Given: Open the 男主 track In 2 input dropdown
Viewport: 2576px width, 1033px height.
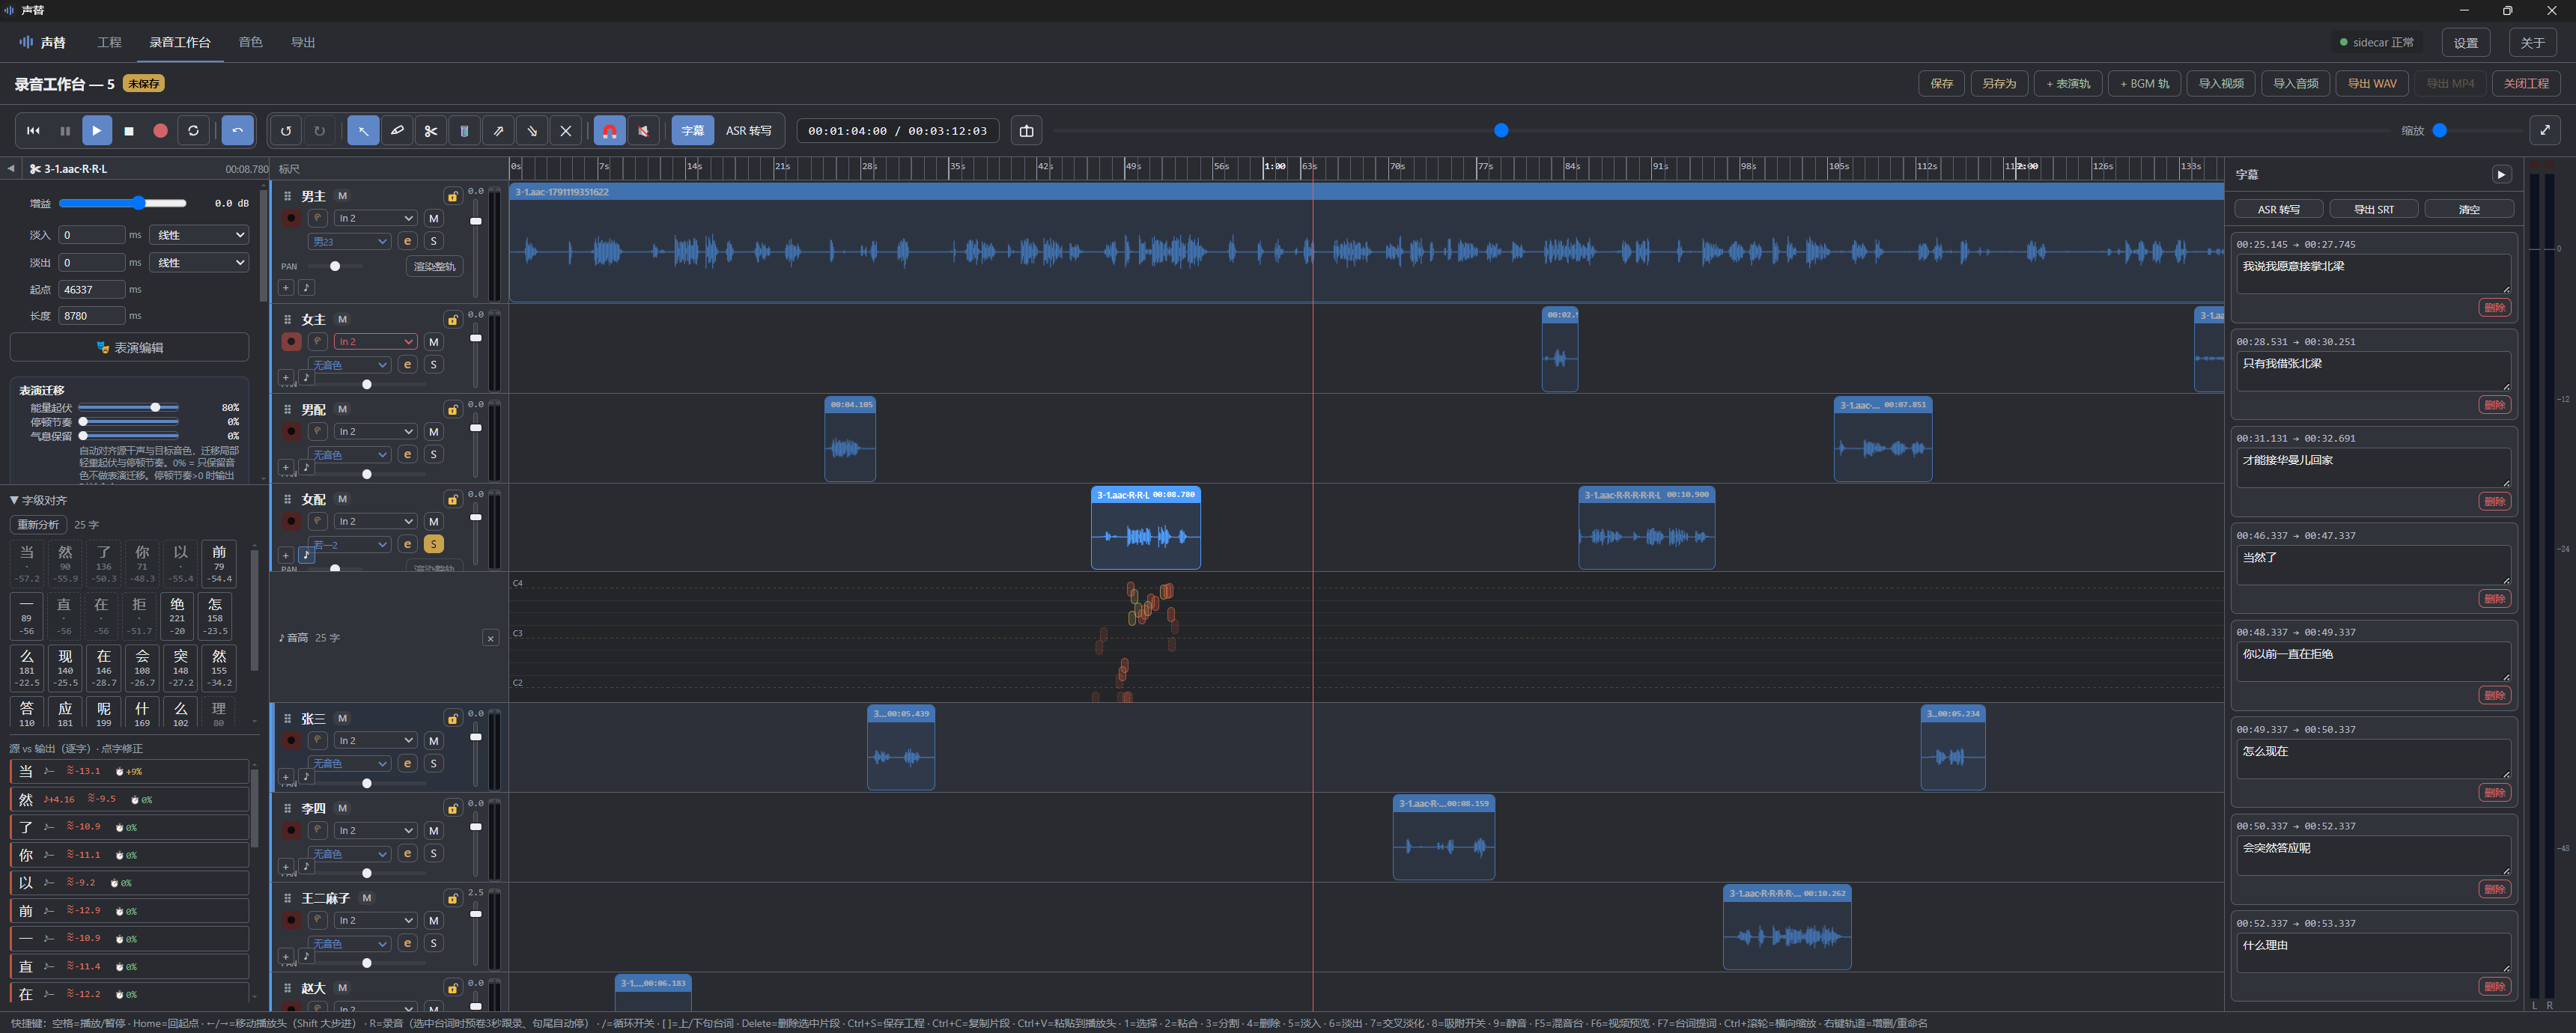Looking at the screenshot, I should (x=375, y=218).
